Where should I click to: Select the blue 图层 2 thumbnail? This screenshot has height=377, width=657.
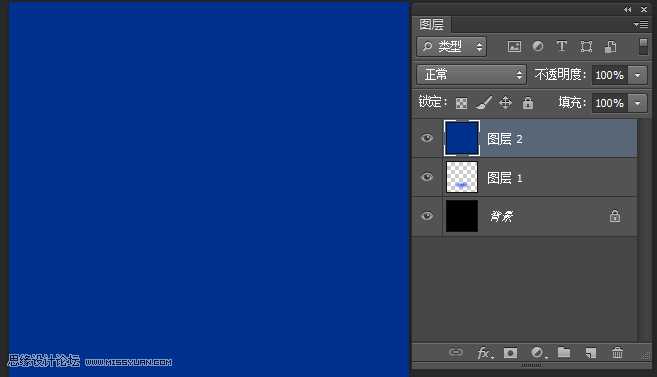(462, 138)
